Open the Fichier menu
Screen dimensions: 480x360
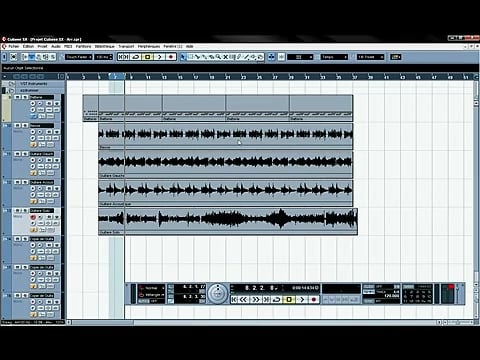(14, 46)
